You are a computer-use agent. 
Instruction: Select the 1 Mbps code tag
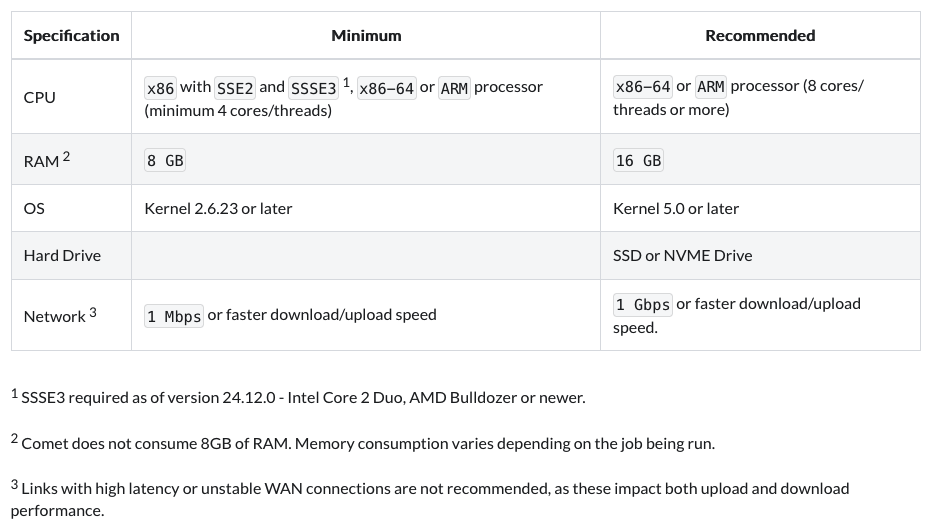[174, 316]
